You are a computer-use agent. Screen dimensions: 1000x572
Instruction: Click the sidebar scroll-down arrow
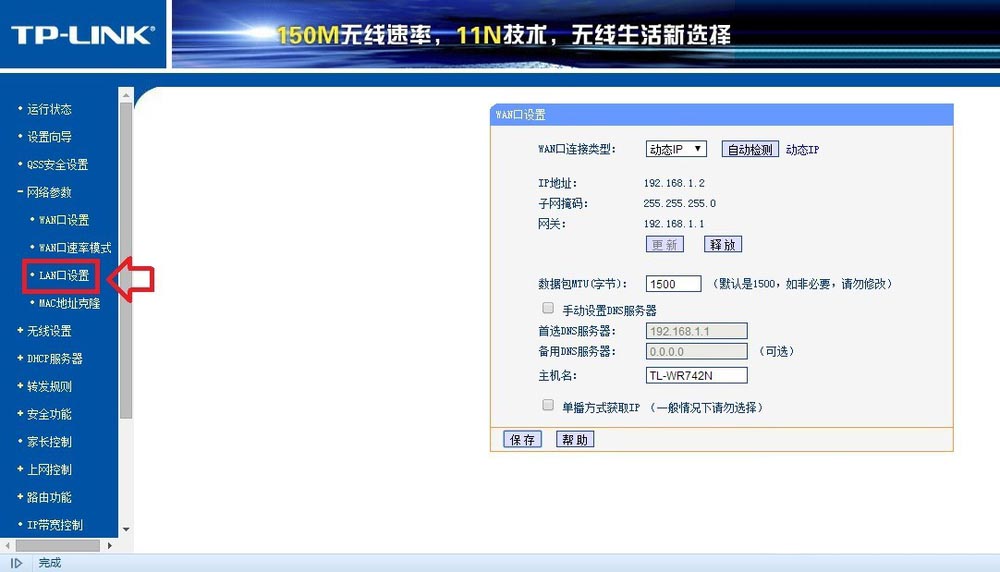[126, 529]
